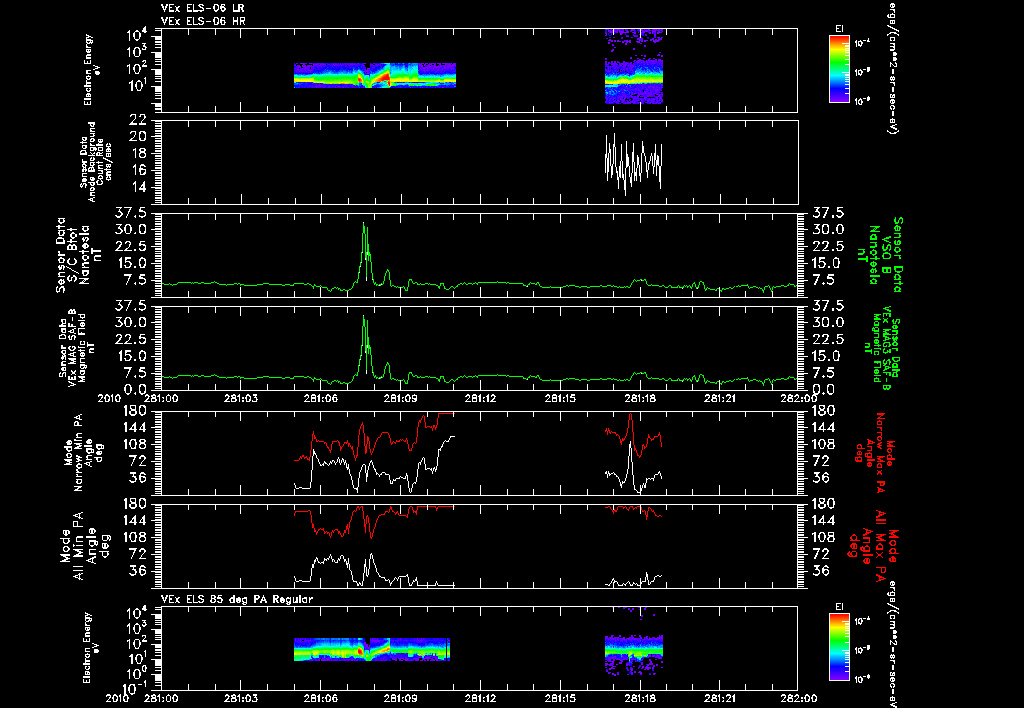Image resolution: width=1024 pixels, height=708 pixels.
Task: Click "281:09" on the middle time axis
Action: [x=400, y=398]
